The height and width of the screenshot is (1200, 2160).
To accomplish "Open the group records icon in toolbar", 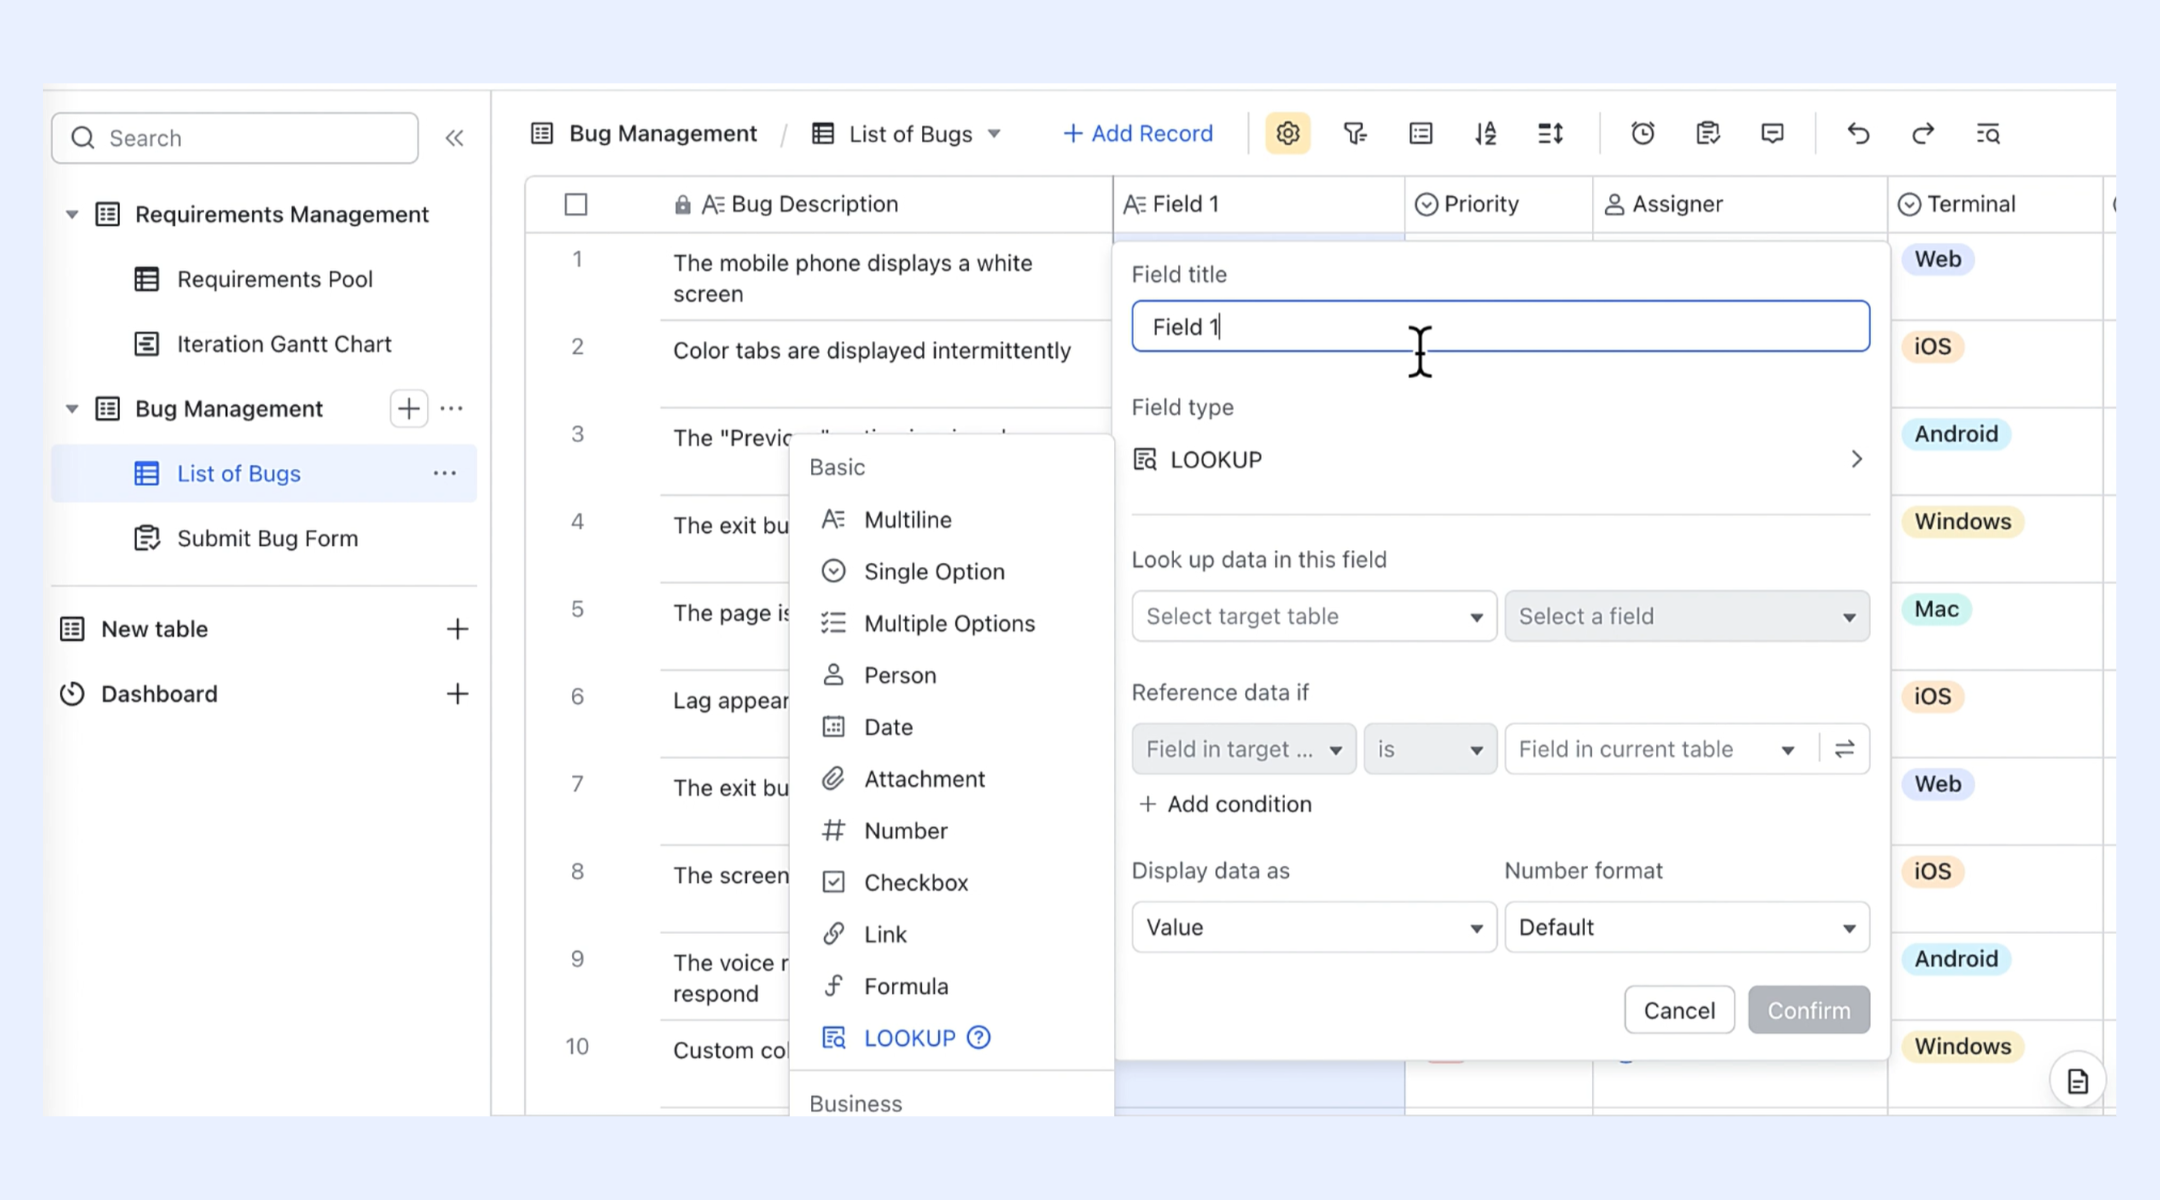I will [1421, 133].
